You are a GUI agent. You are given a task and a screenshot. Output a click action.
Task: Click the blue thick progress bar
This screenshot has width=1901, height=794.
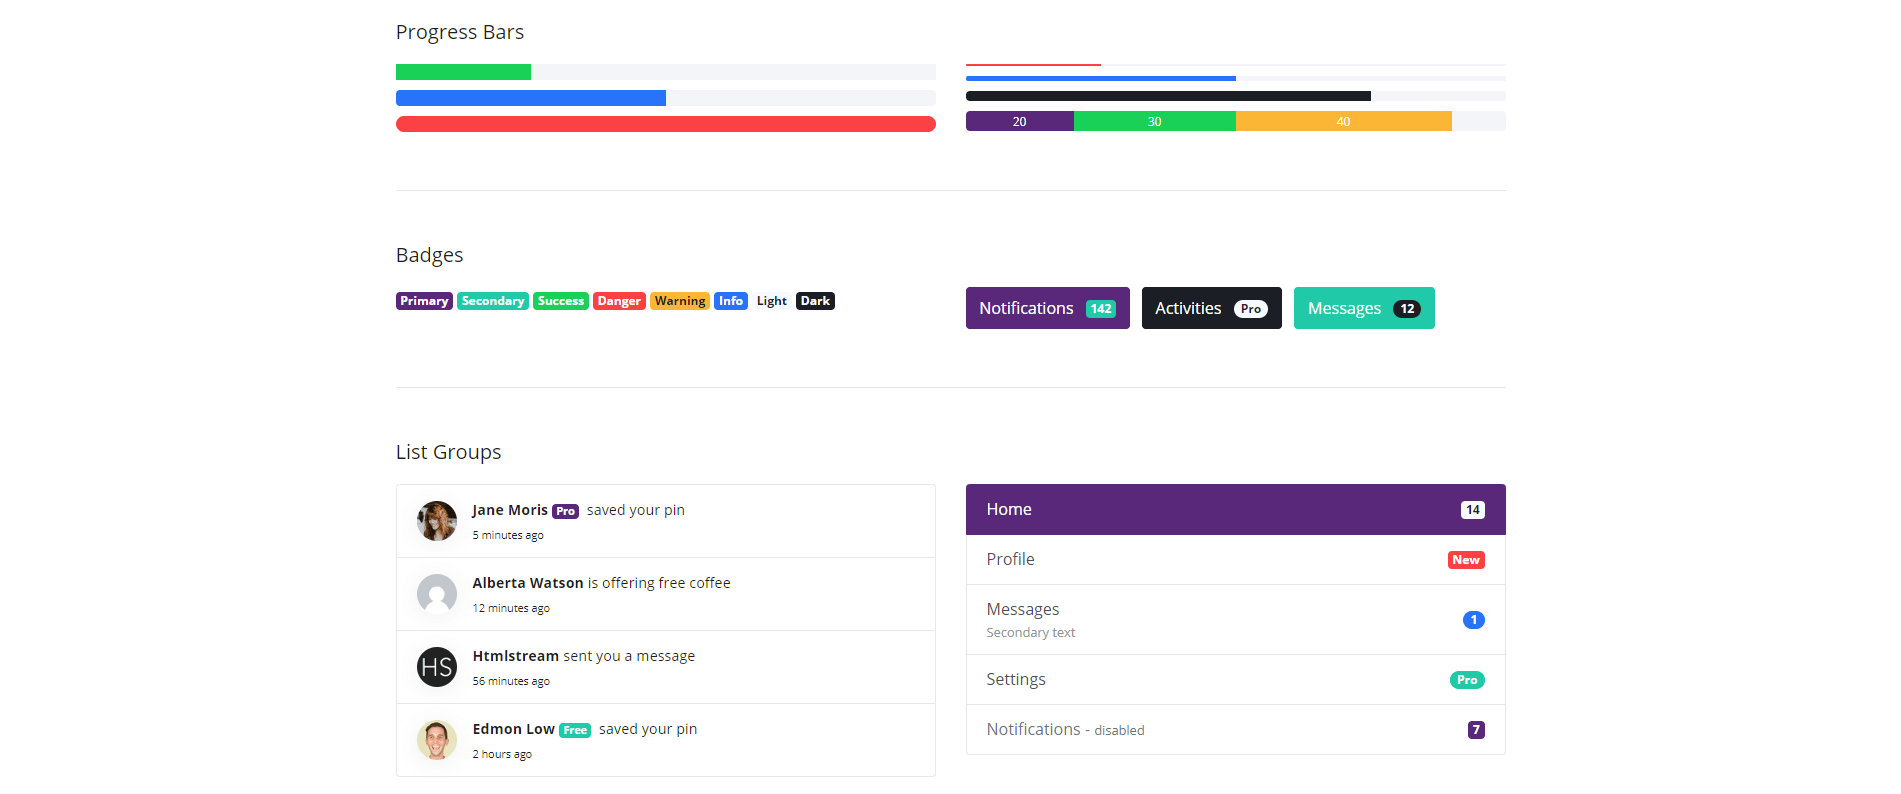(x=531, y=98)
